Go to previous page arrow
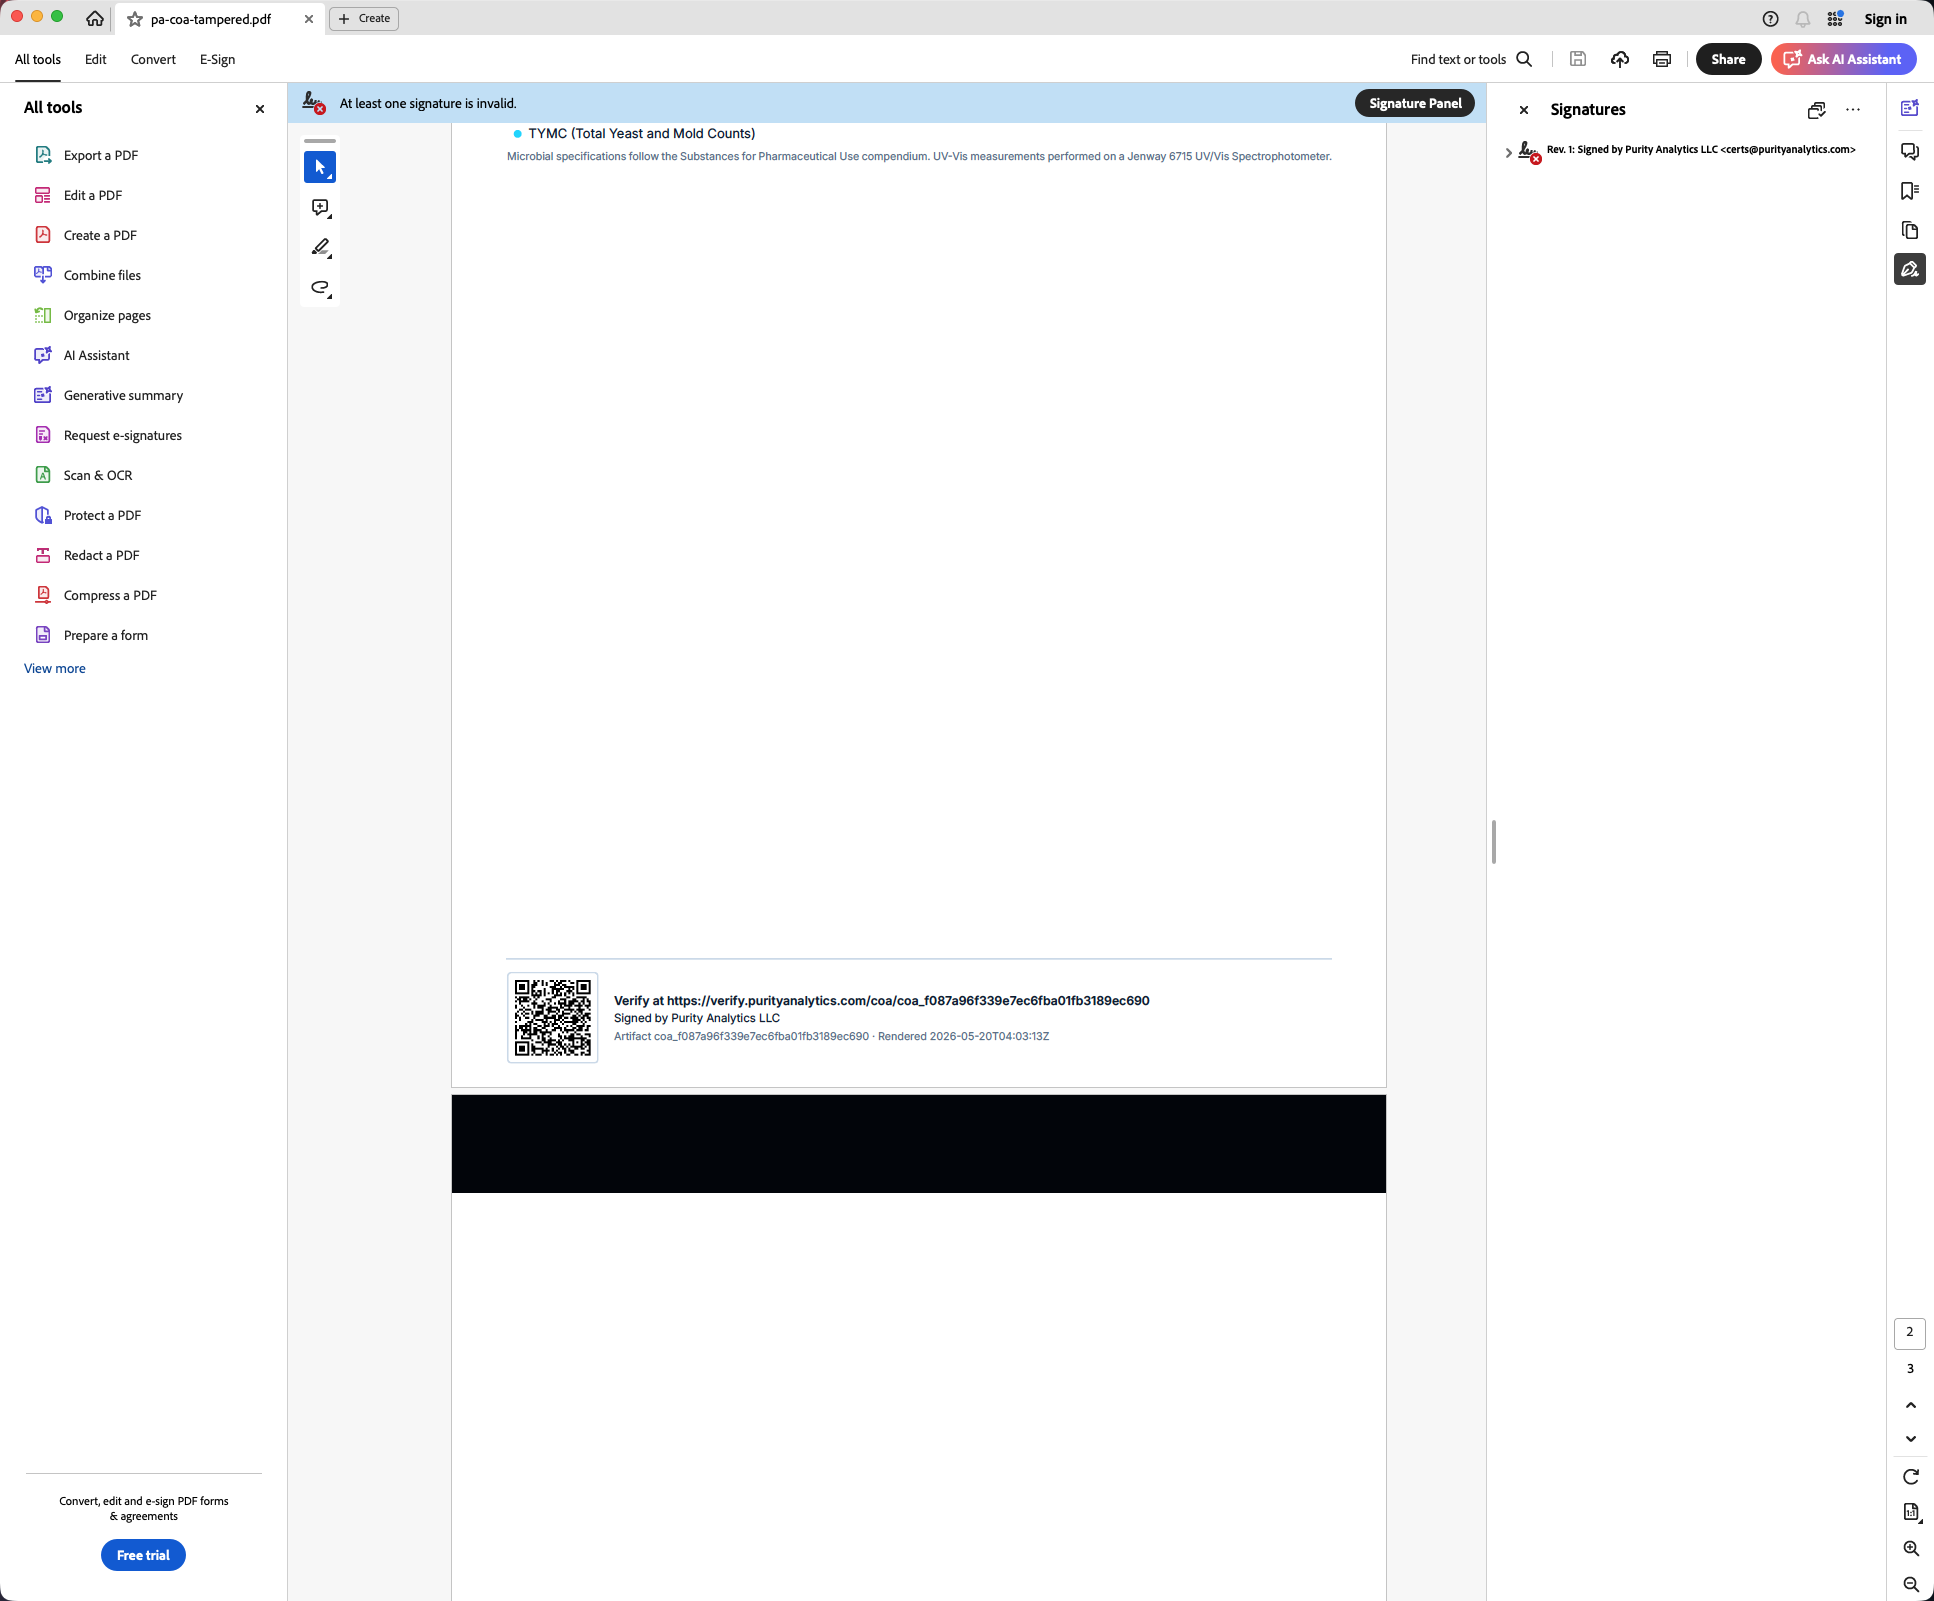This screenshot has width=1934, height=1601. pos(1910,1405)
